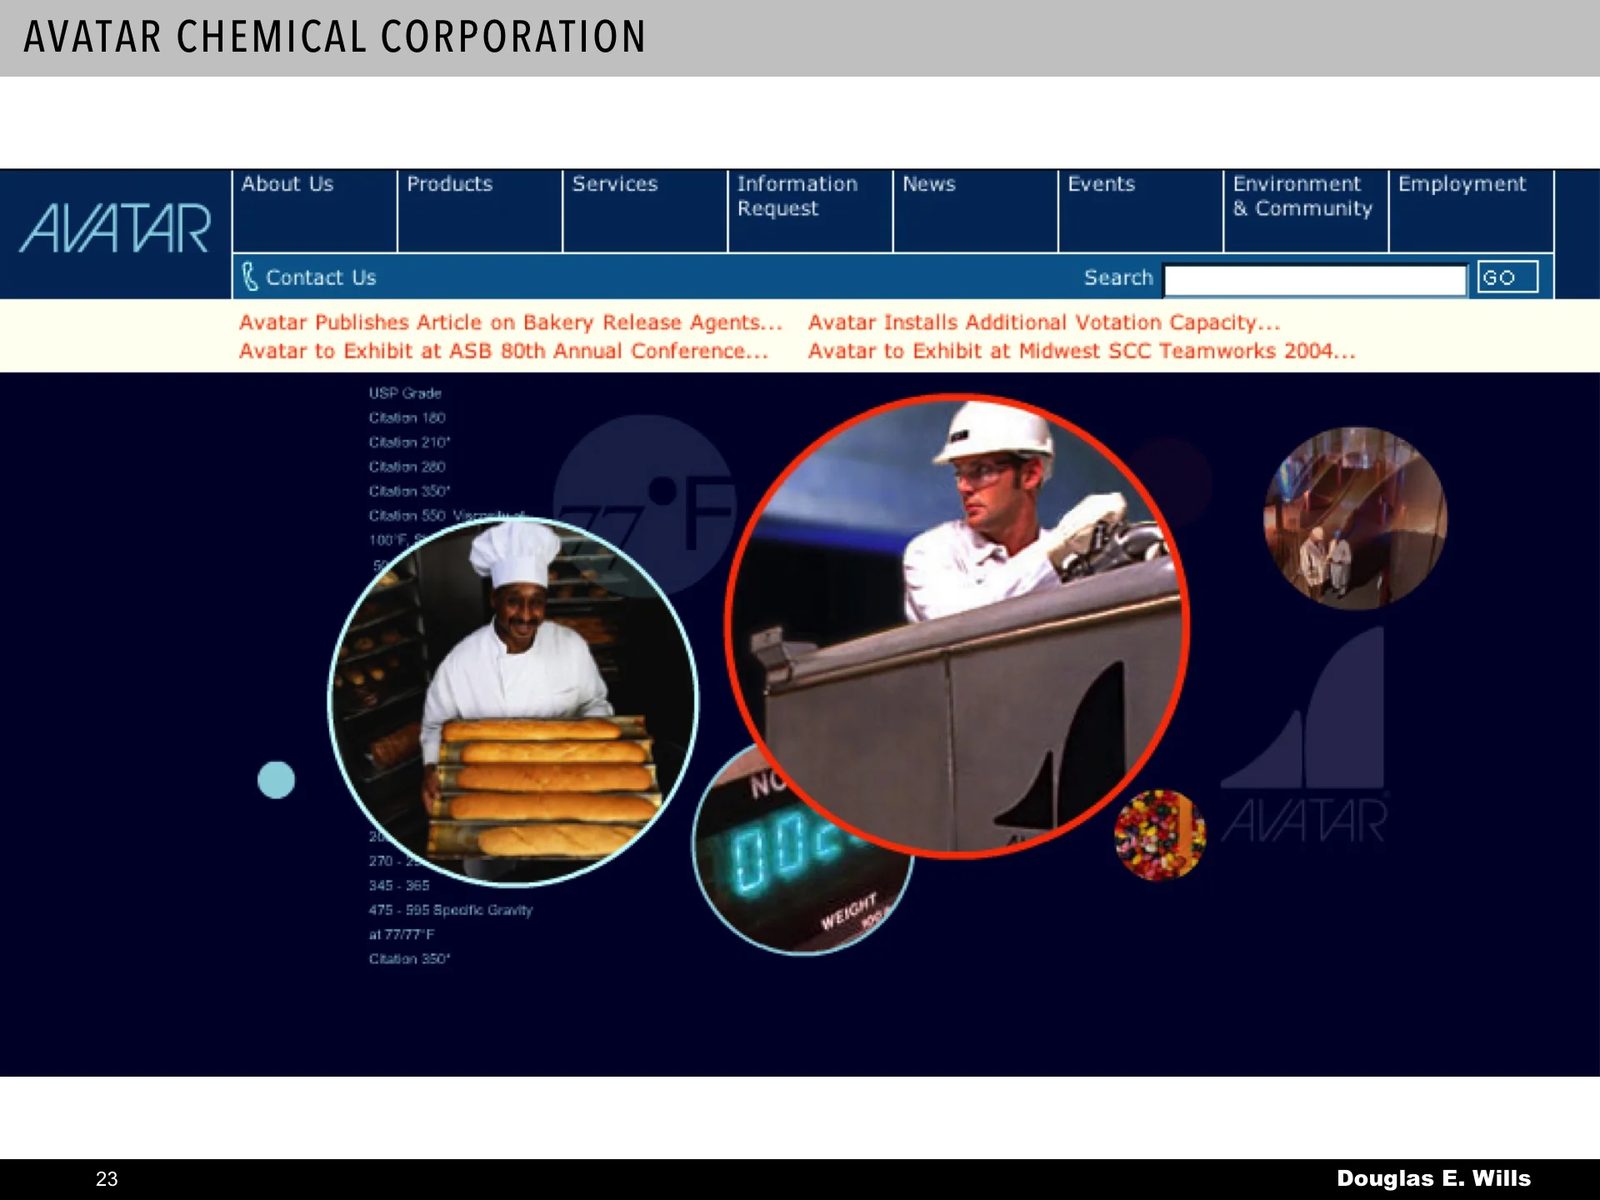
Task: Click inside the Search input field
Action: 1315,279
